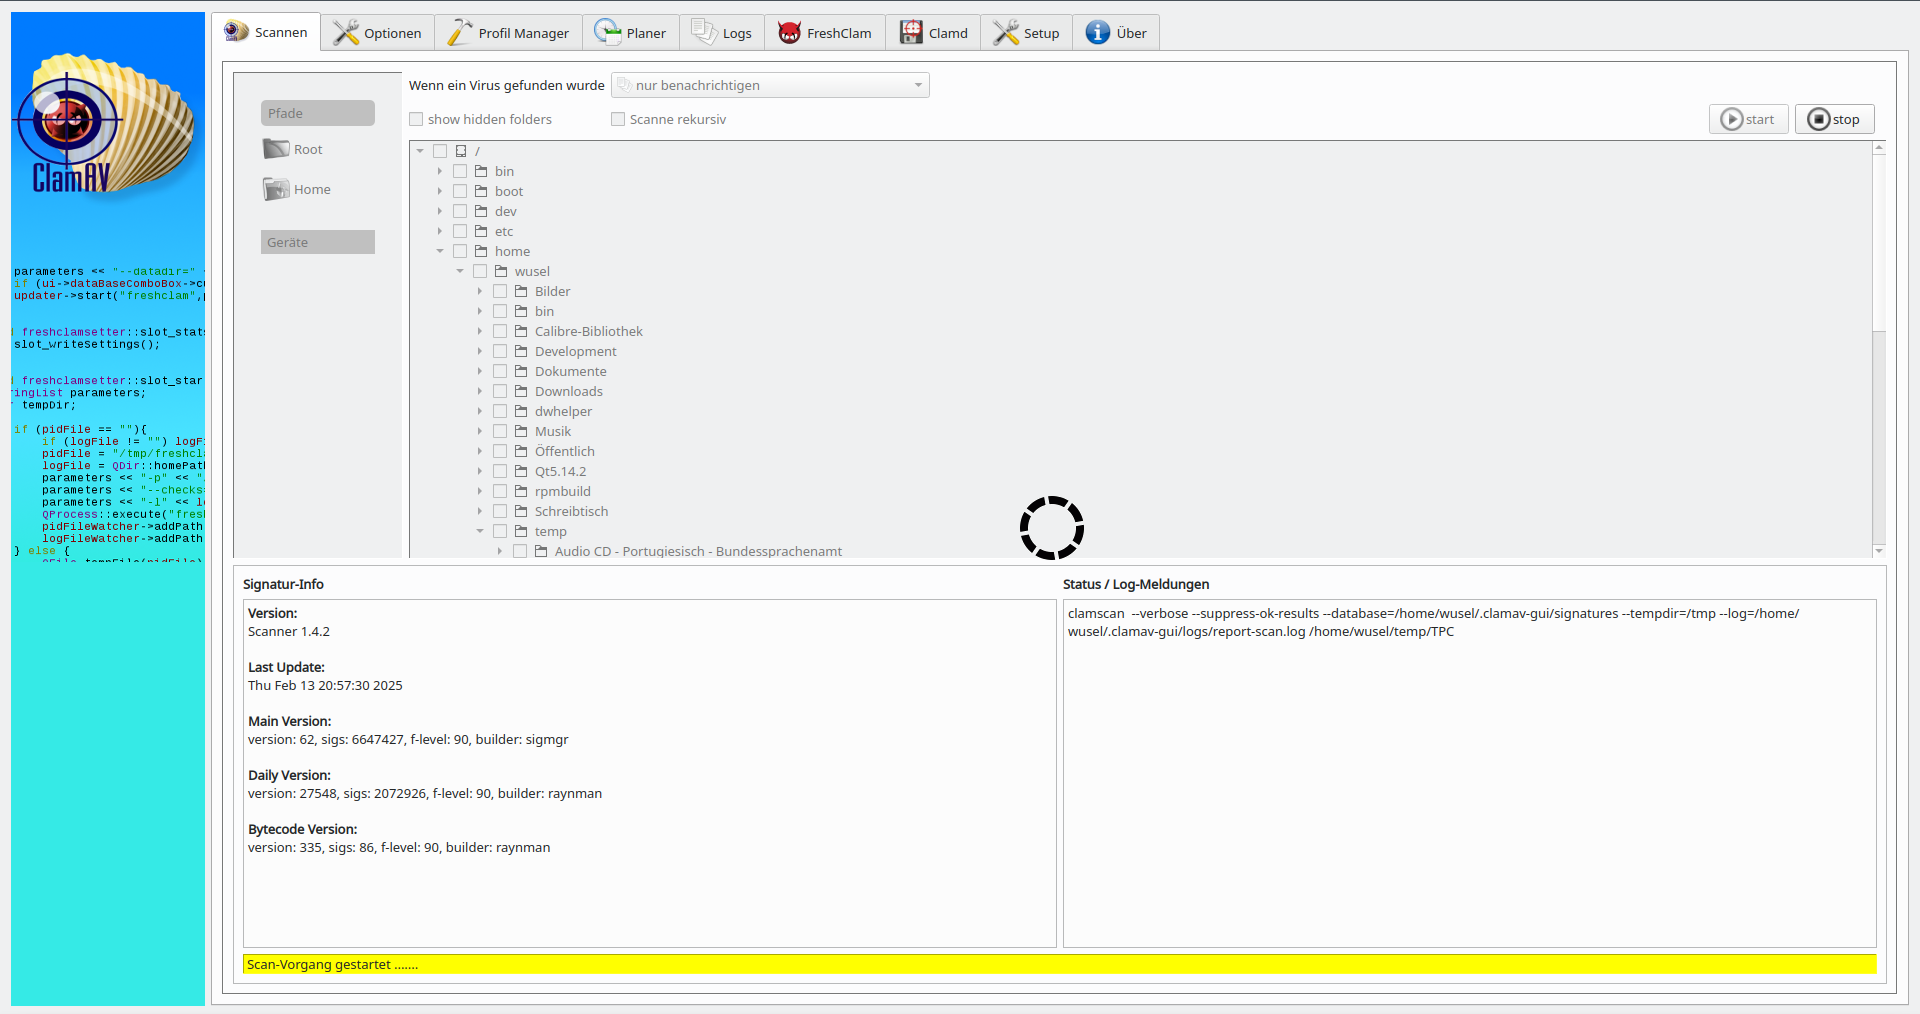Click the Schreibtisch folder icon
Image resolution: width=1920 pixels, height=1014 pixels.
point(521,511)
